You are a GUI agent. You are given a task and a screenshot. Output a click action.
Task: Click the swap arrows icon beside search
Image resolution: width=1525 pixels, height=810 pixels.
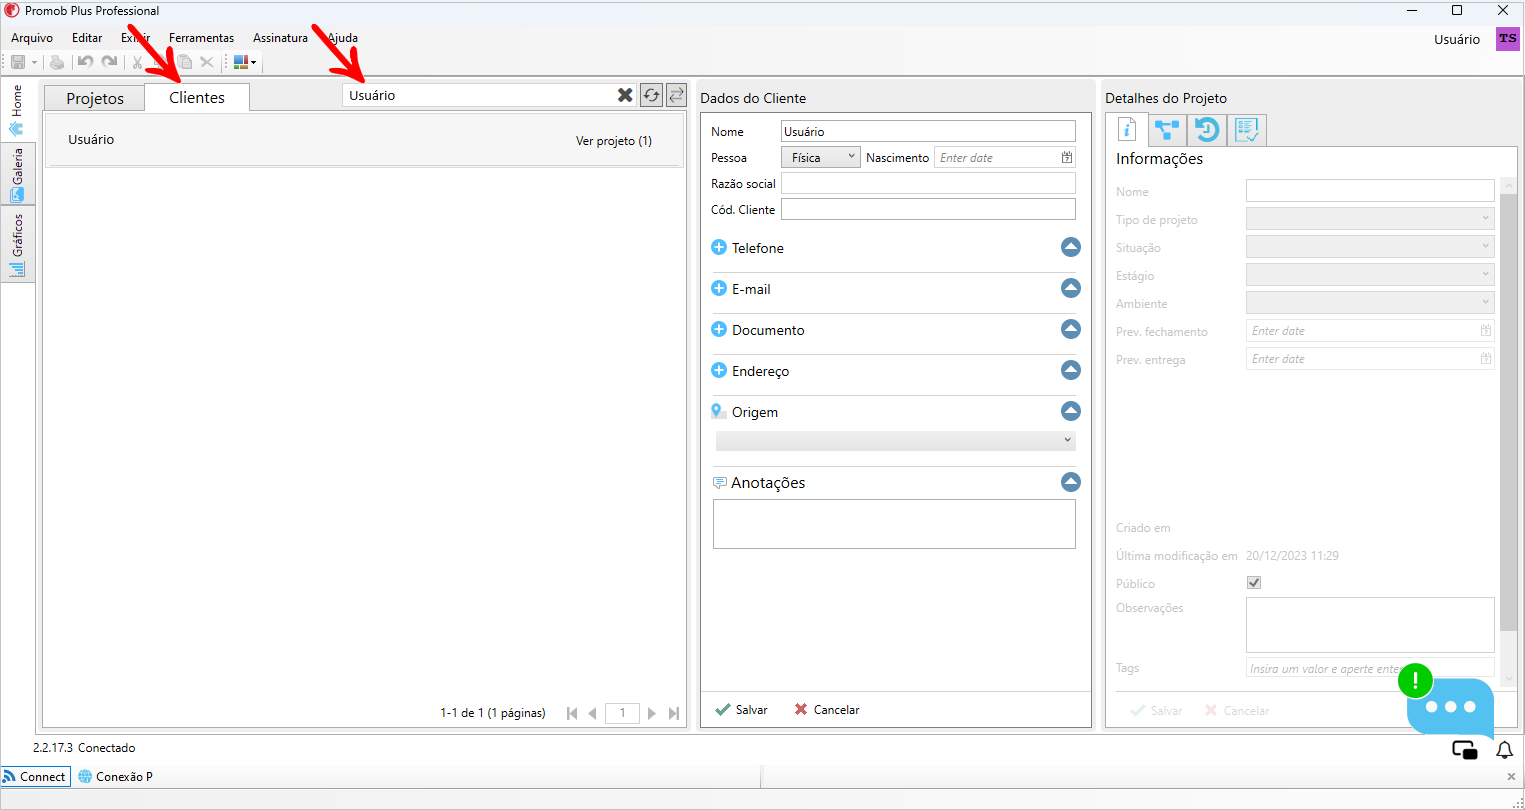coord(676,95)
